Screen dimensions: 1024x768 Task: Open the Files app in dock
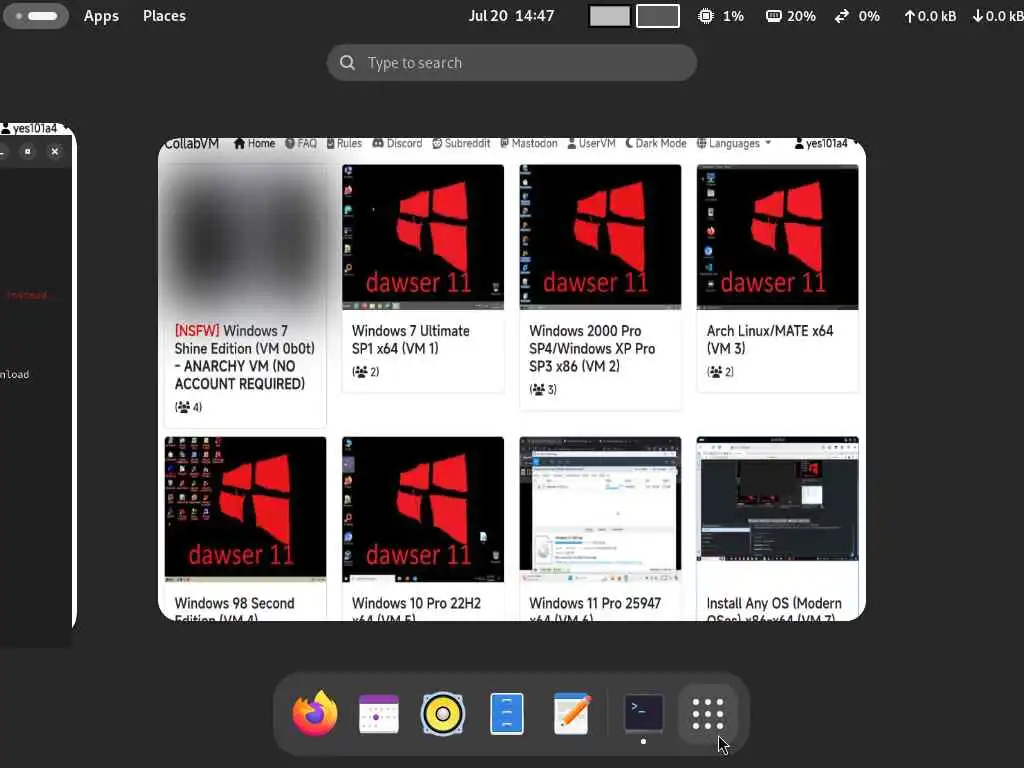point(507,714)
